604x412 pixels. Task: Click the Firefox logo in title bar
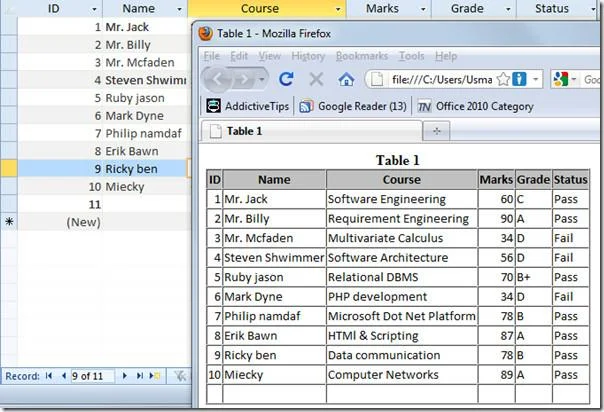205,34
